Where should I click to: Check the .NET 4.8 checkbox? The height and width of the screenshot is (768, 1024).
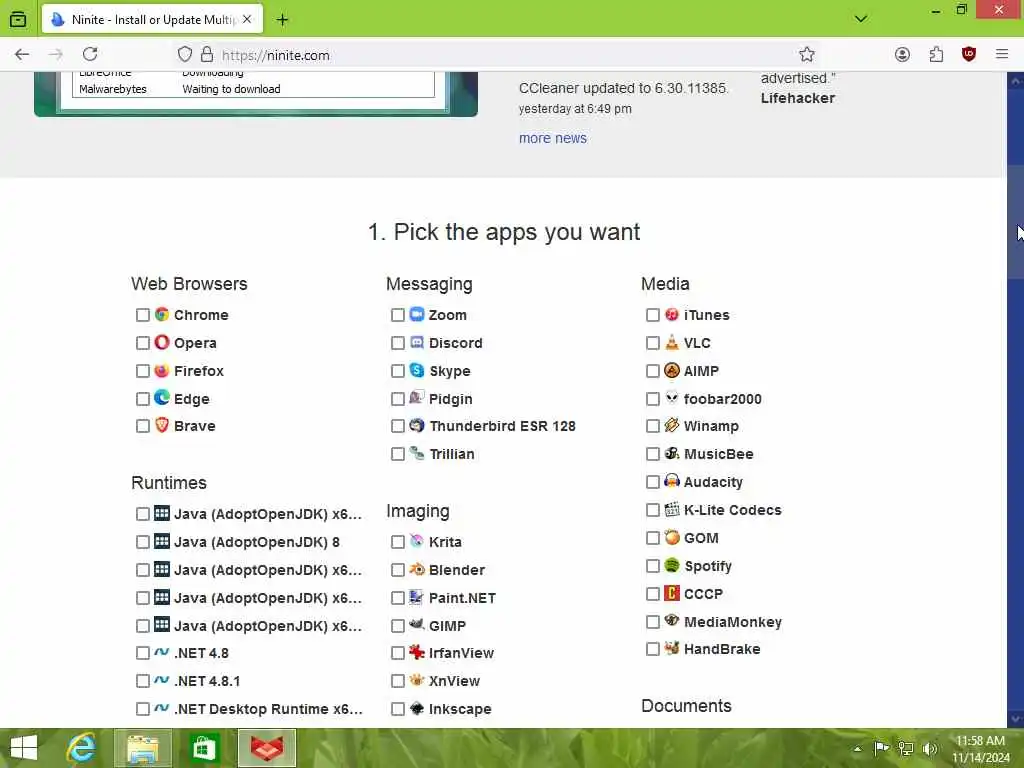[142, 652]
